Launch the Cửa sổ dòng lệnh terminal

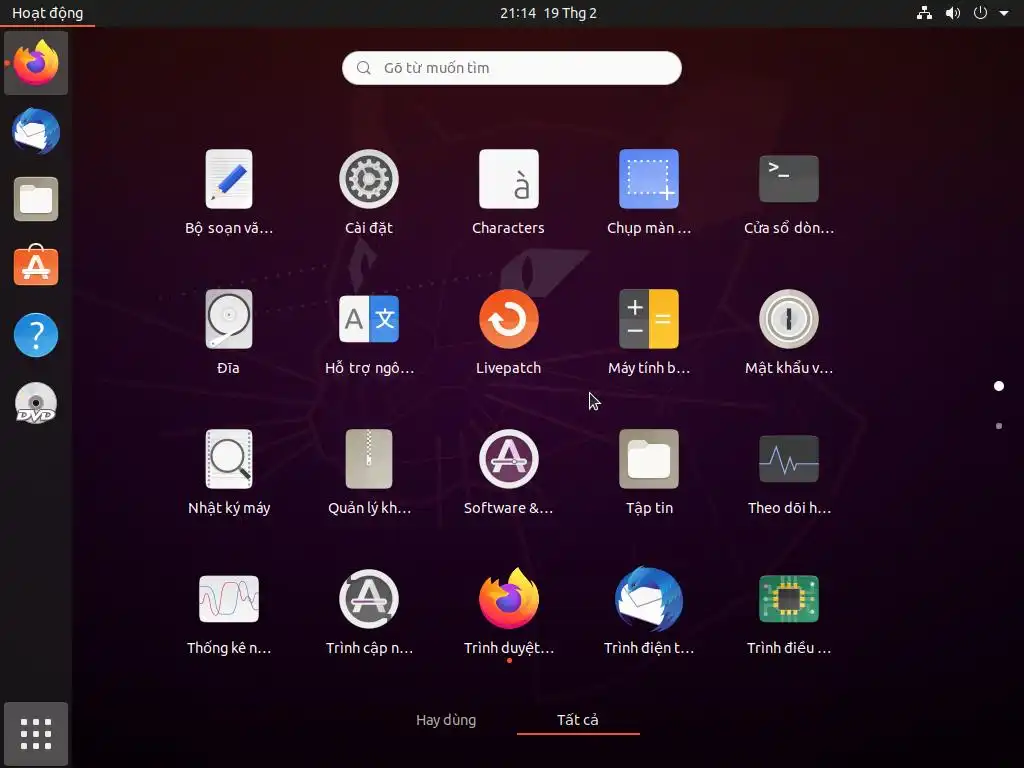(x=788, y=192)
